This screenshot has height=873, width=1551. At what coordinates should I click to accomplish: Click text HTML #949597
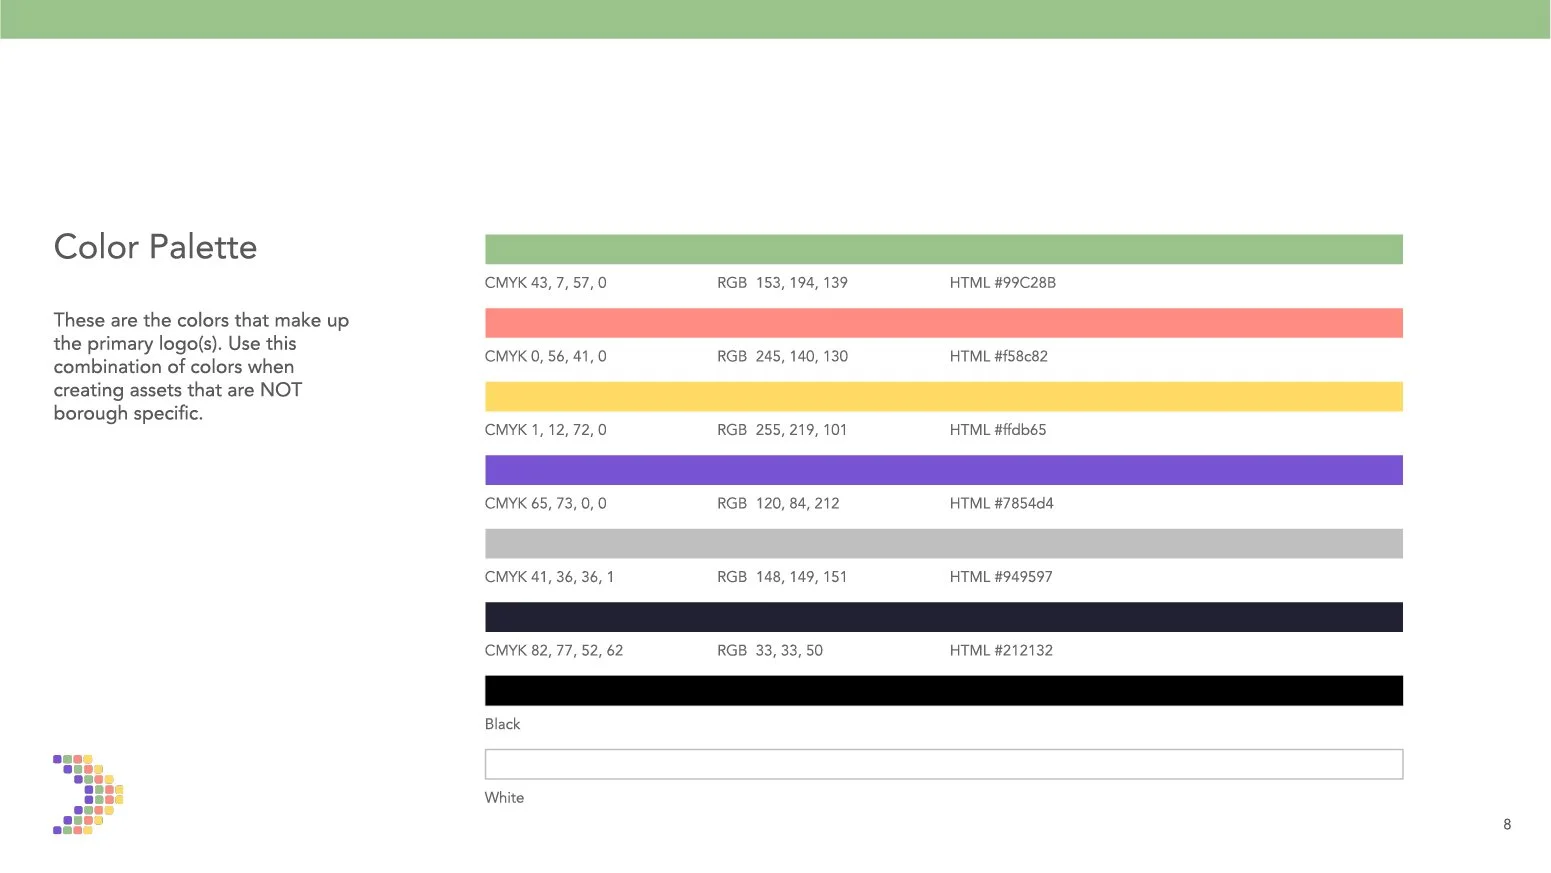tap(1000, 577)
